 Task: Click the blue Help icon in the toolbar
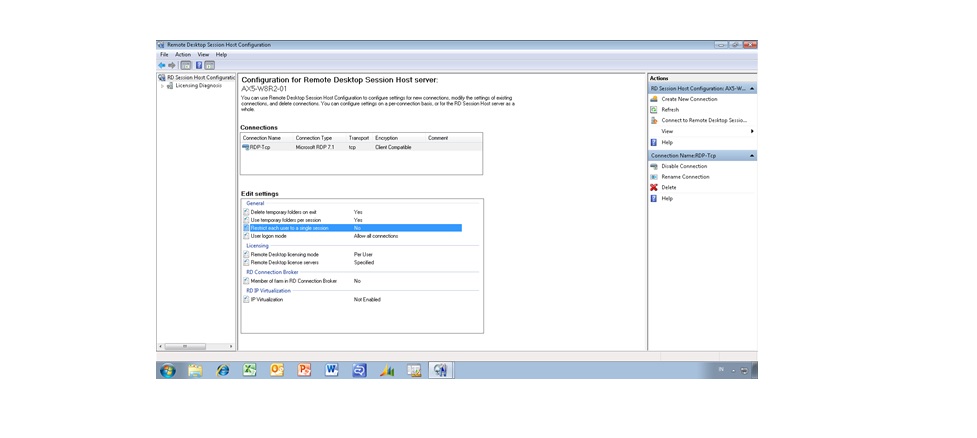point(199,65)
